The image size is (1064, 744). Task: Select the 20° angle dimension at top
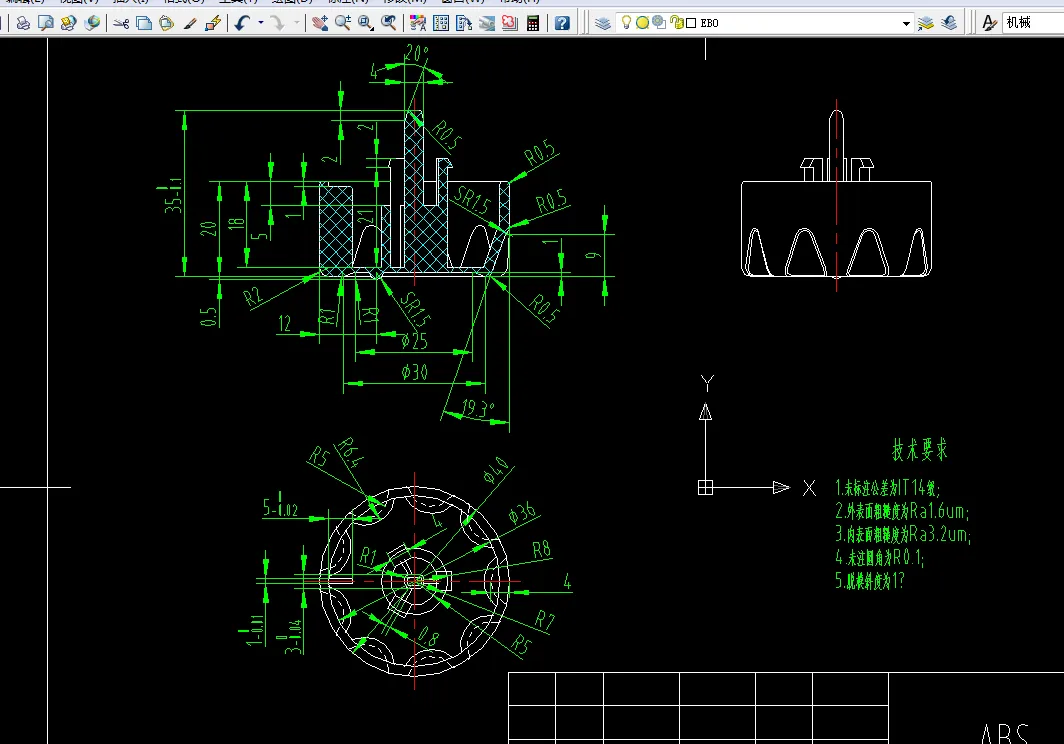coord(417,53)
